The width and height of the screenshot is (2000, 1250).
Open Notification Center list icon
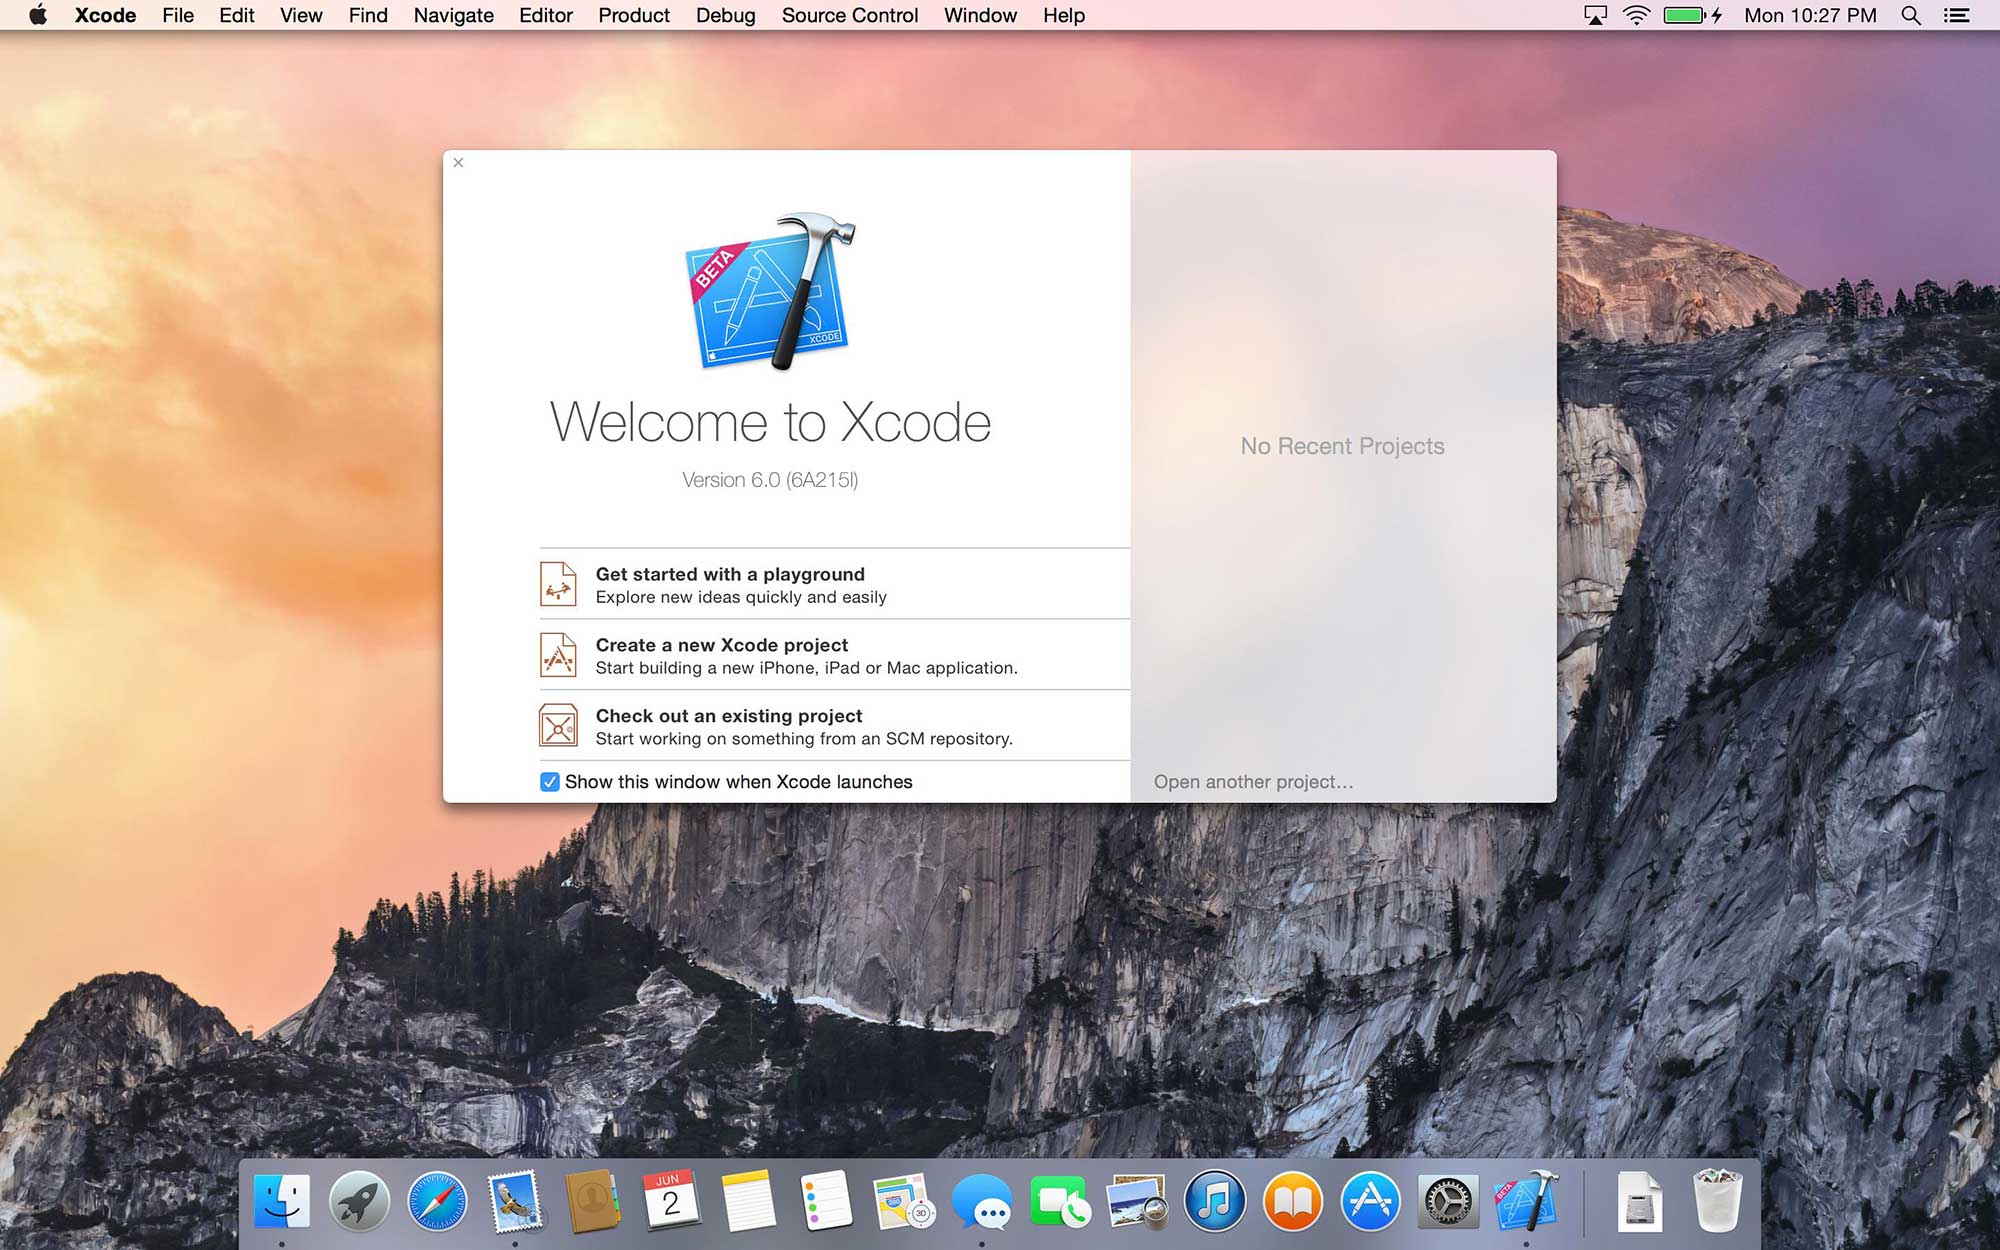click(1957, 15)
